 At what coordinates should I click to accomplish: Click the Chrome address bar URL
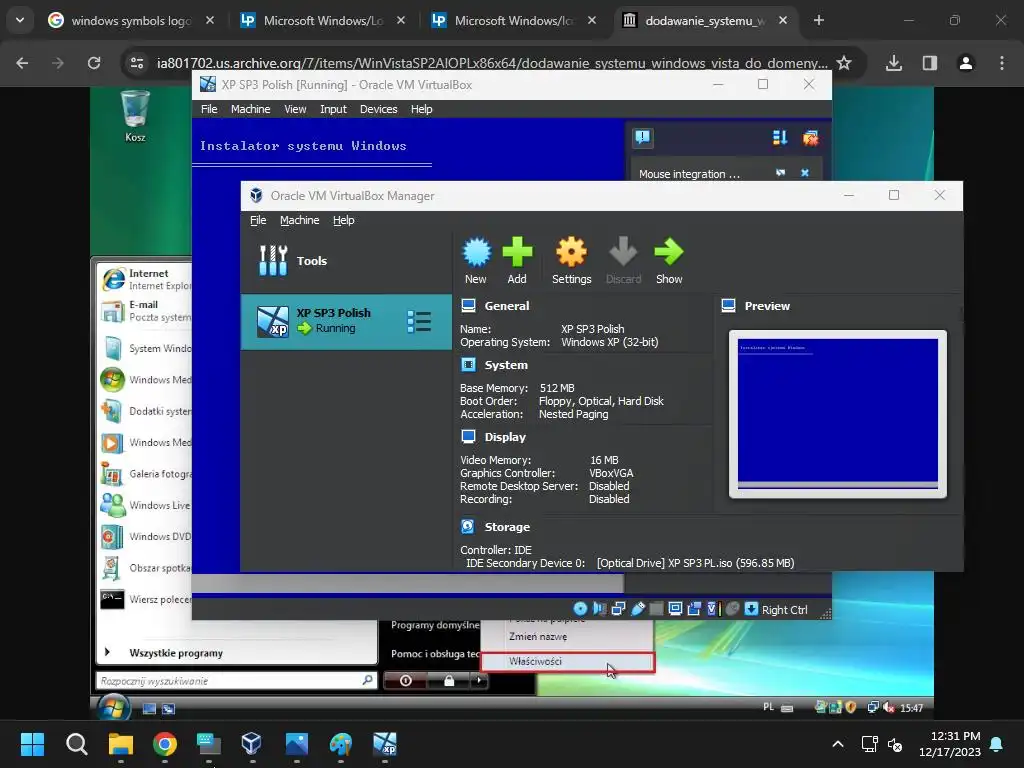pos(492,63)
